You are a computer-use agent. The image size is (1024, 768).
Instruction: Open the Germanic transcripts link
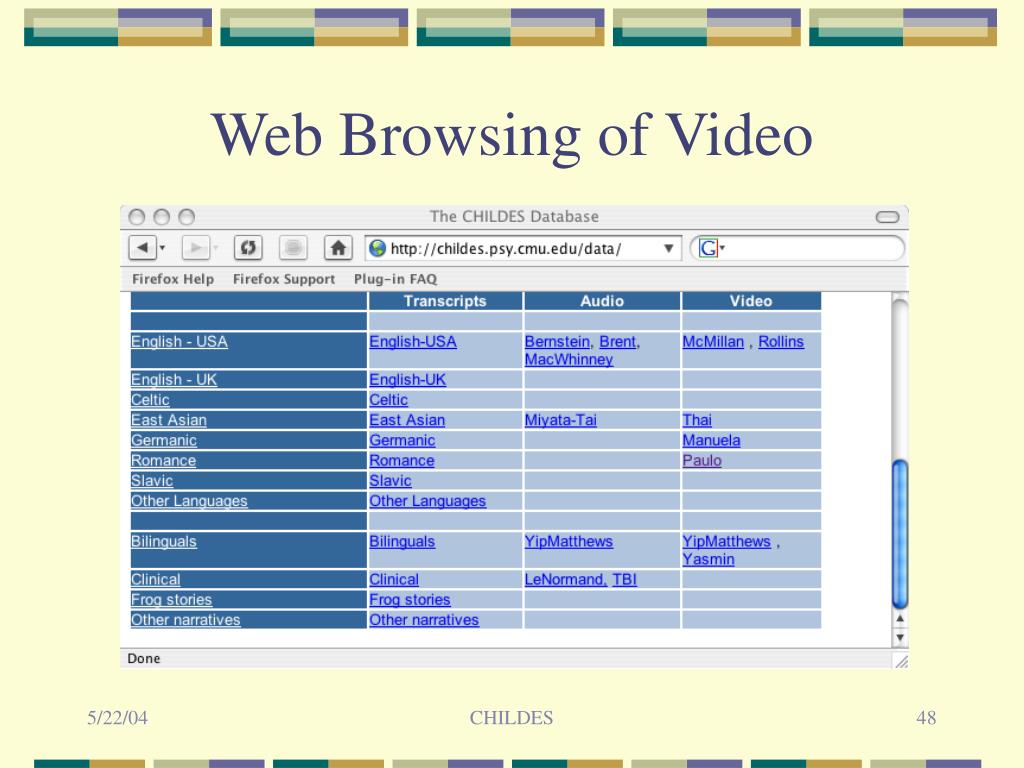pyautogui.click(x=402, y=440)
